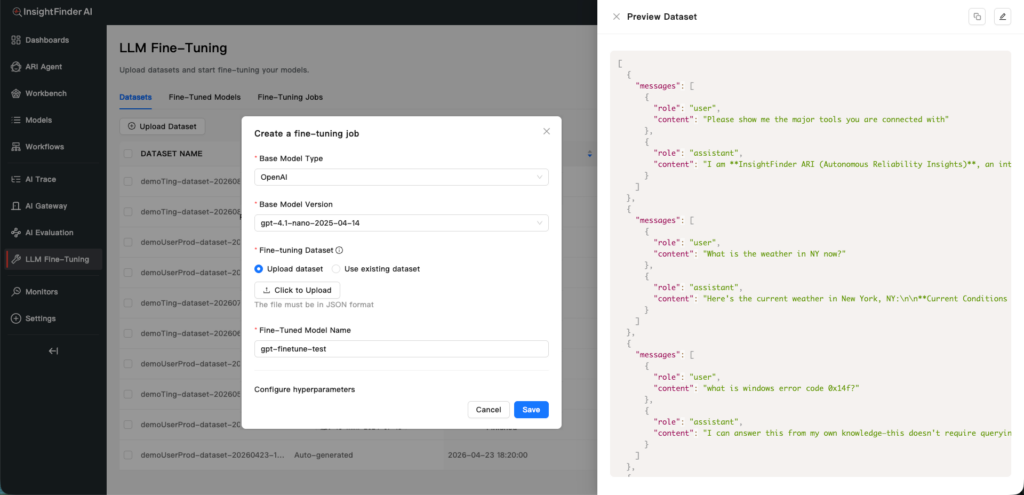
Task: Click the info icon beside Fine-tuning Dataset
Action: point(340,250)
